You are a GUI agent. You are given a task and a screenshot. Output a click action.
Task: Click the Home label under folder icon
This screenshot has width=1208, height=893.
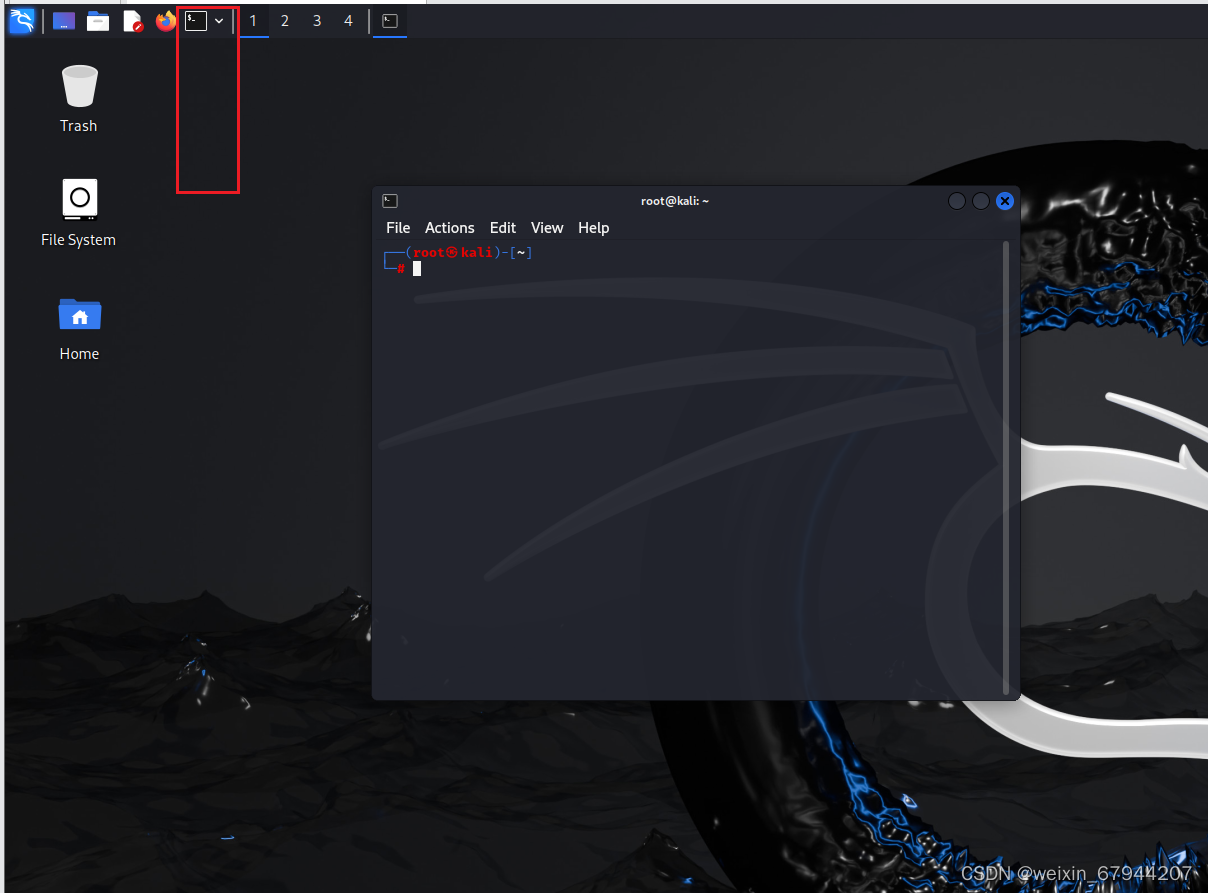pos(79,354)
